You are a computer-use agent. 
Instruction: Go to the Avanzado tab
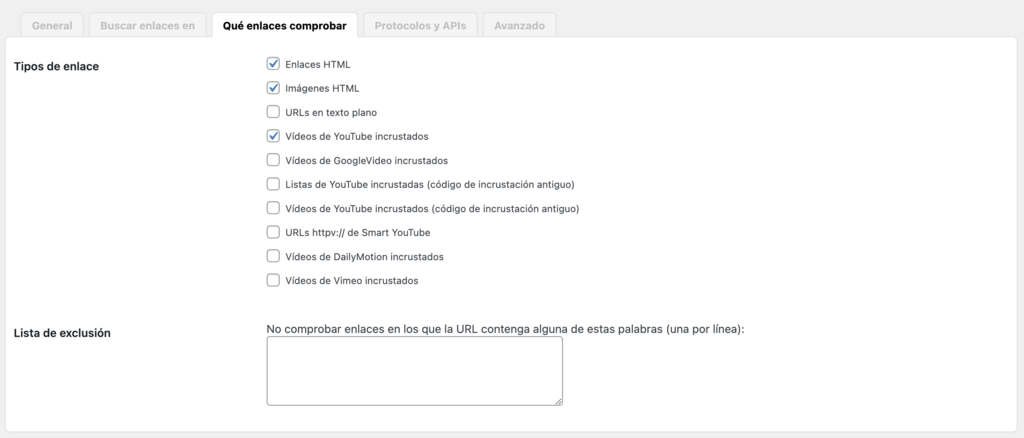[519, 26]
